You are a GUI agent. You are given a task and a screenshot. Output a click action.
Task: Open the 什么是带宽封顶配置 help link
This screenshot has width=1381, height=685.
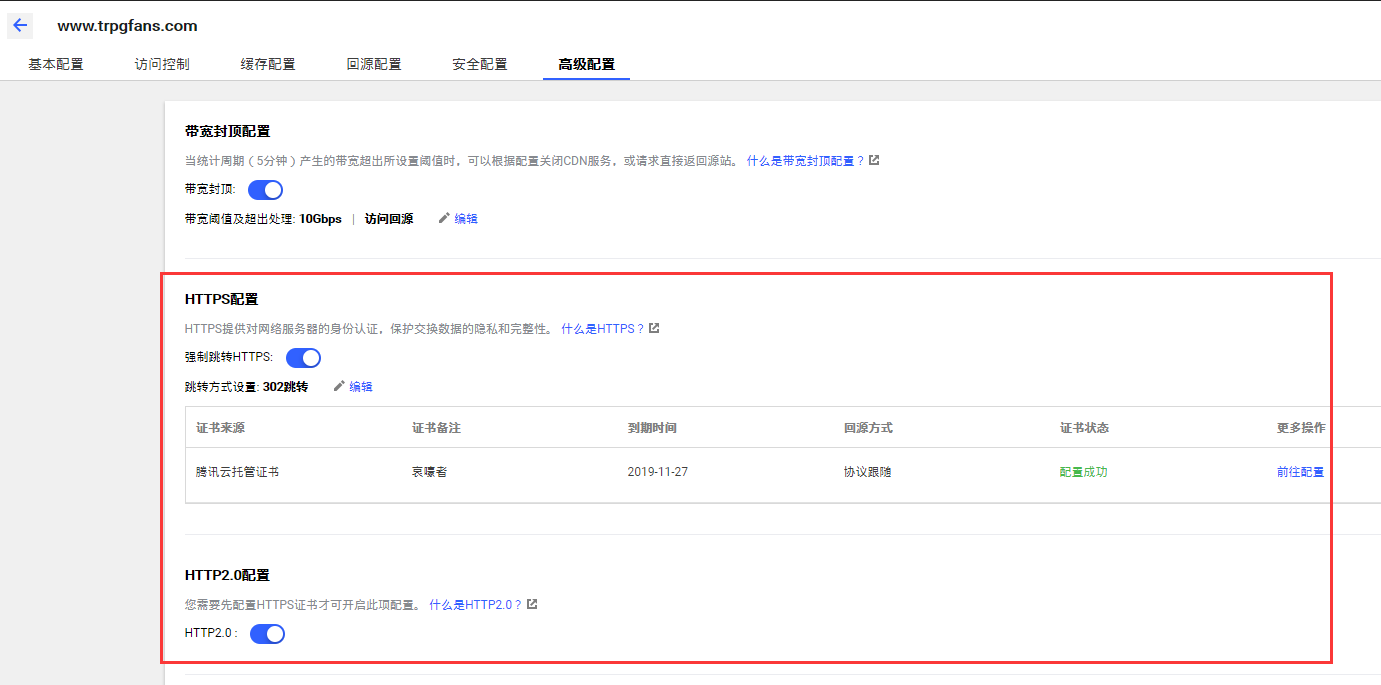(x=805, y=160)
